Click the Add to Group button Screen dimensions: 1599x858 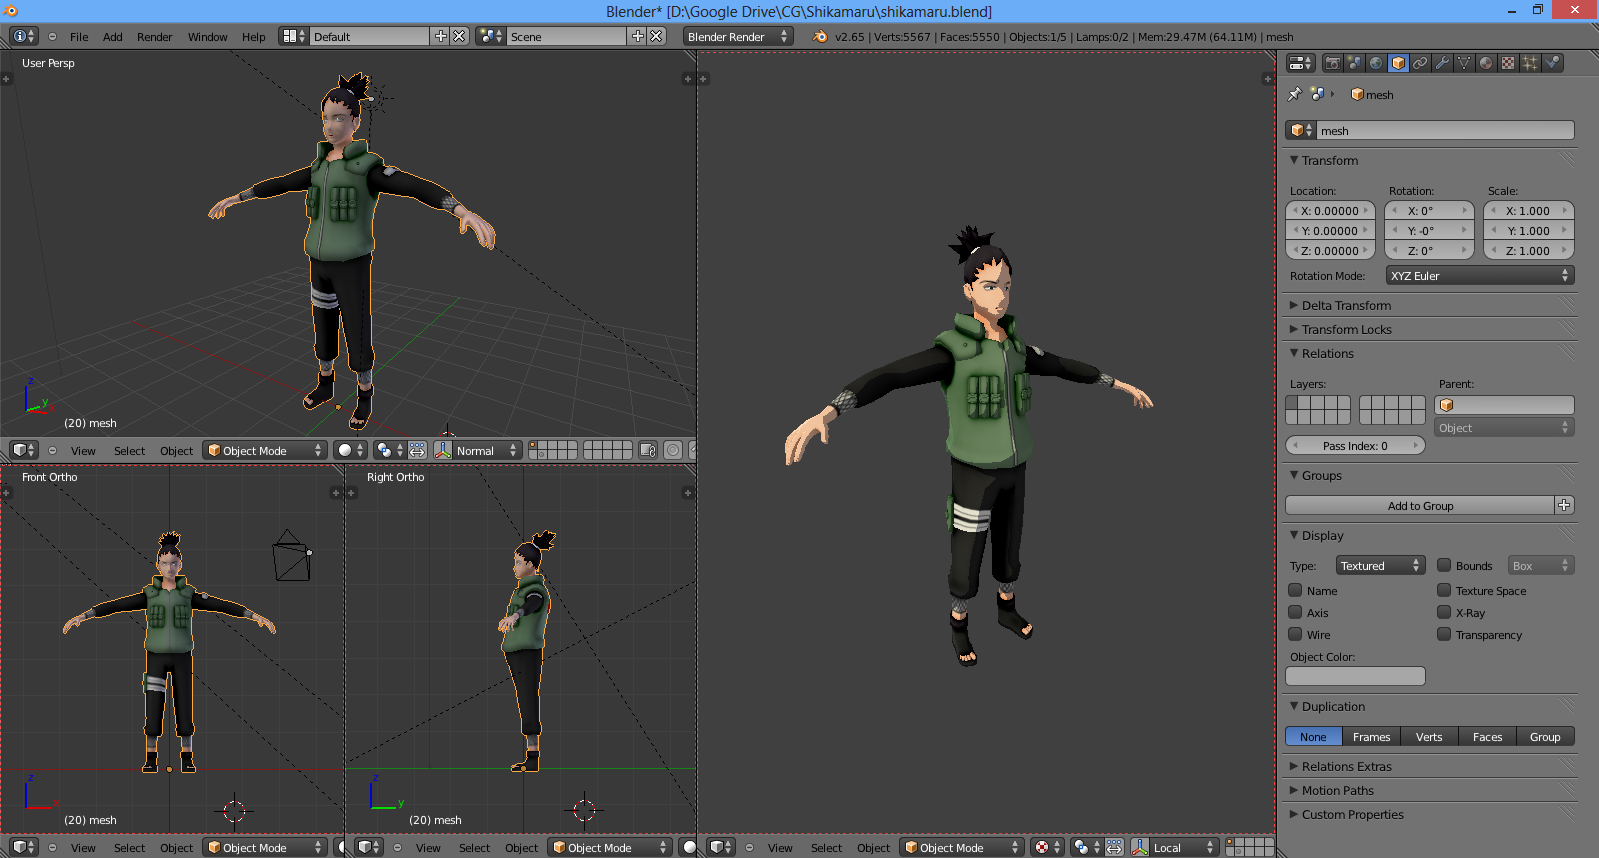click(x=1420, y=506)
